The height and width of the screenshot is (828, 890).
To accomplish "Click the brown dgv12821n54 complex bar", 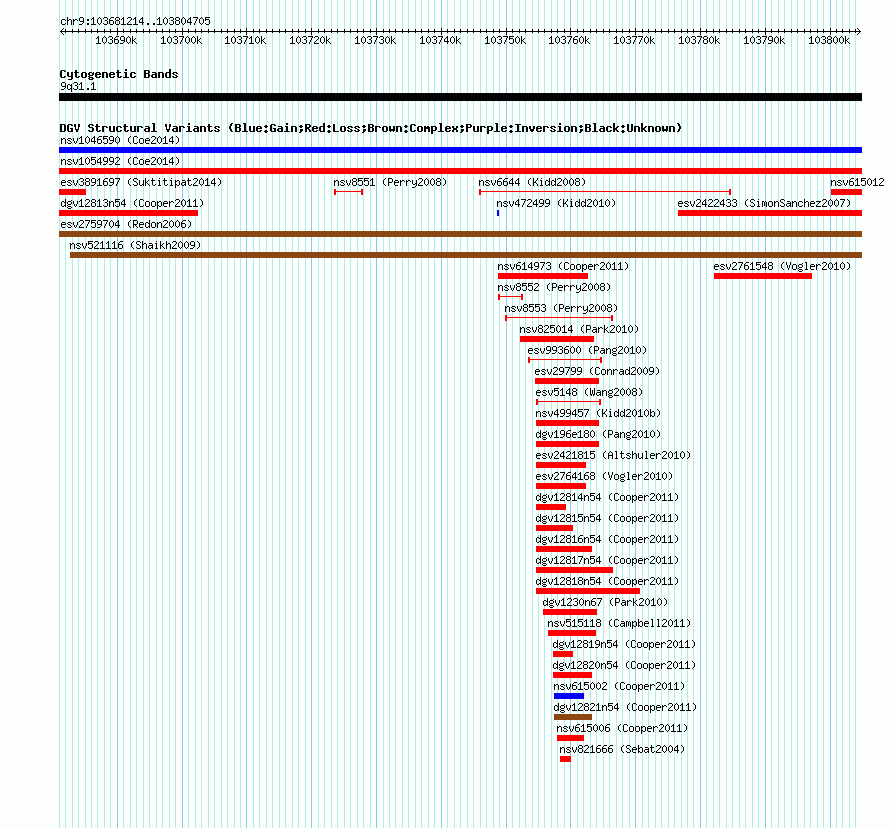I will pos(573,717).
